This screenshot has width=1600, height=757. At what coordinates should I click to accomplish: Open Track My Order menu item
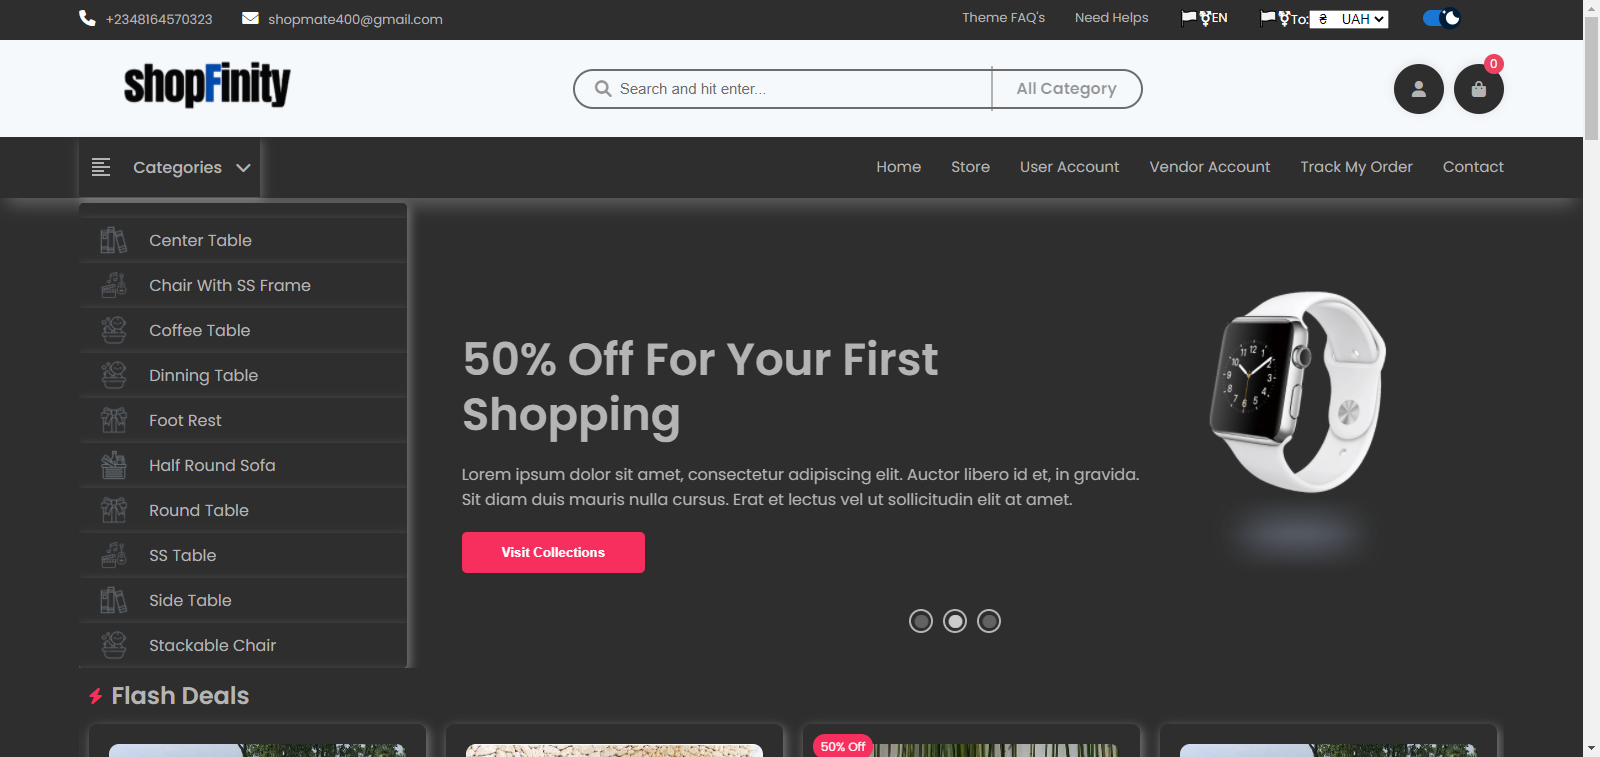click(1356, 167)
